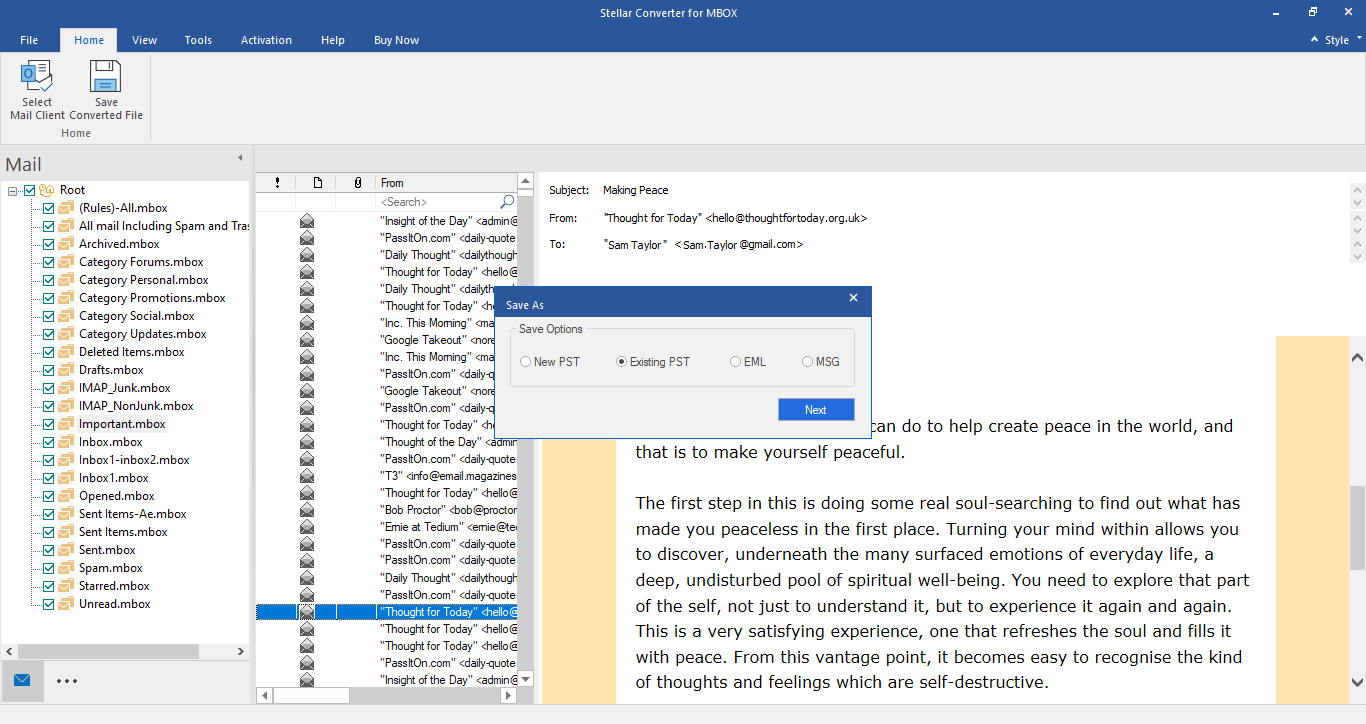Collapse the Root tree node
The height and width of the screenshot is (724, 1366).
13,190
